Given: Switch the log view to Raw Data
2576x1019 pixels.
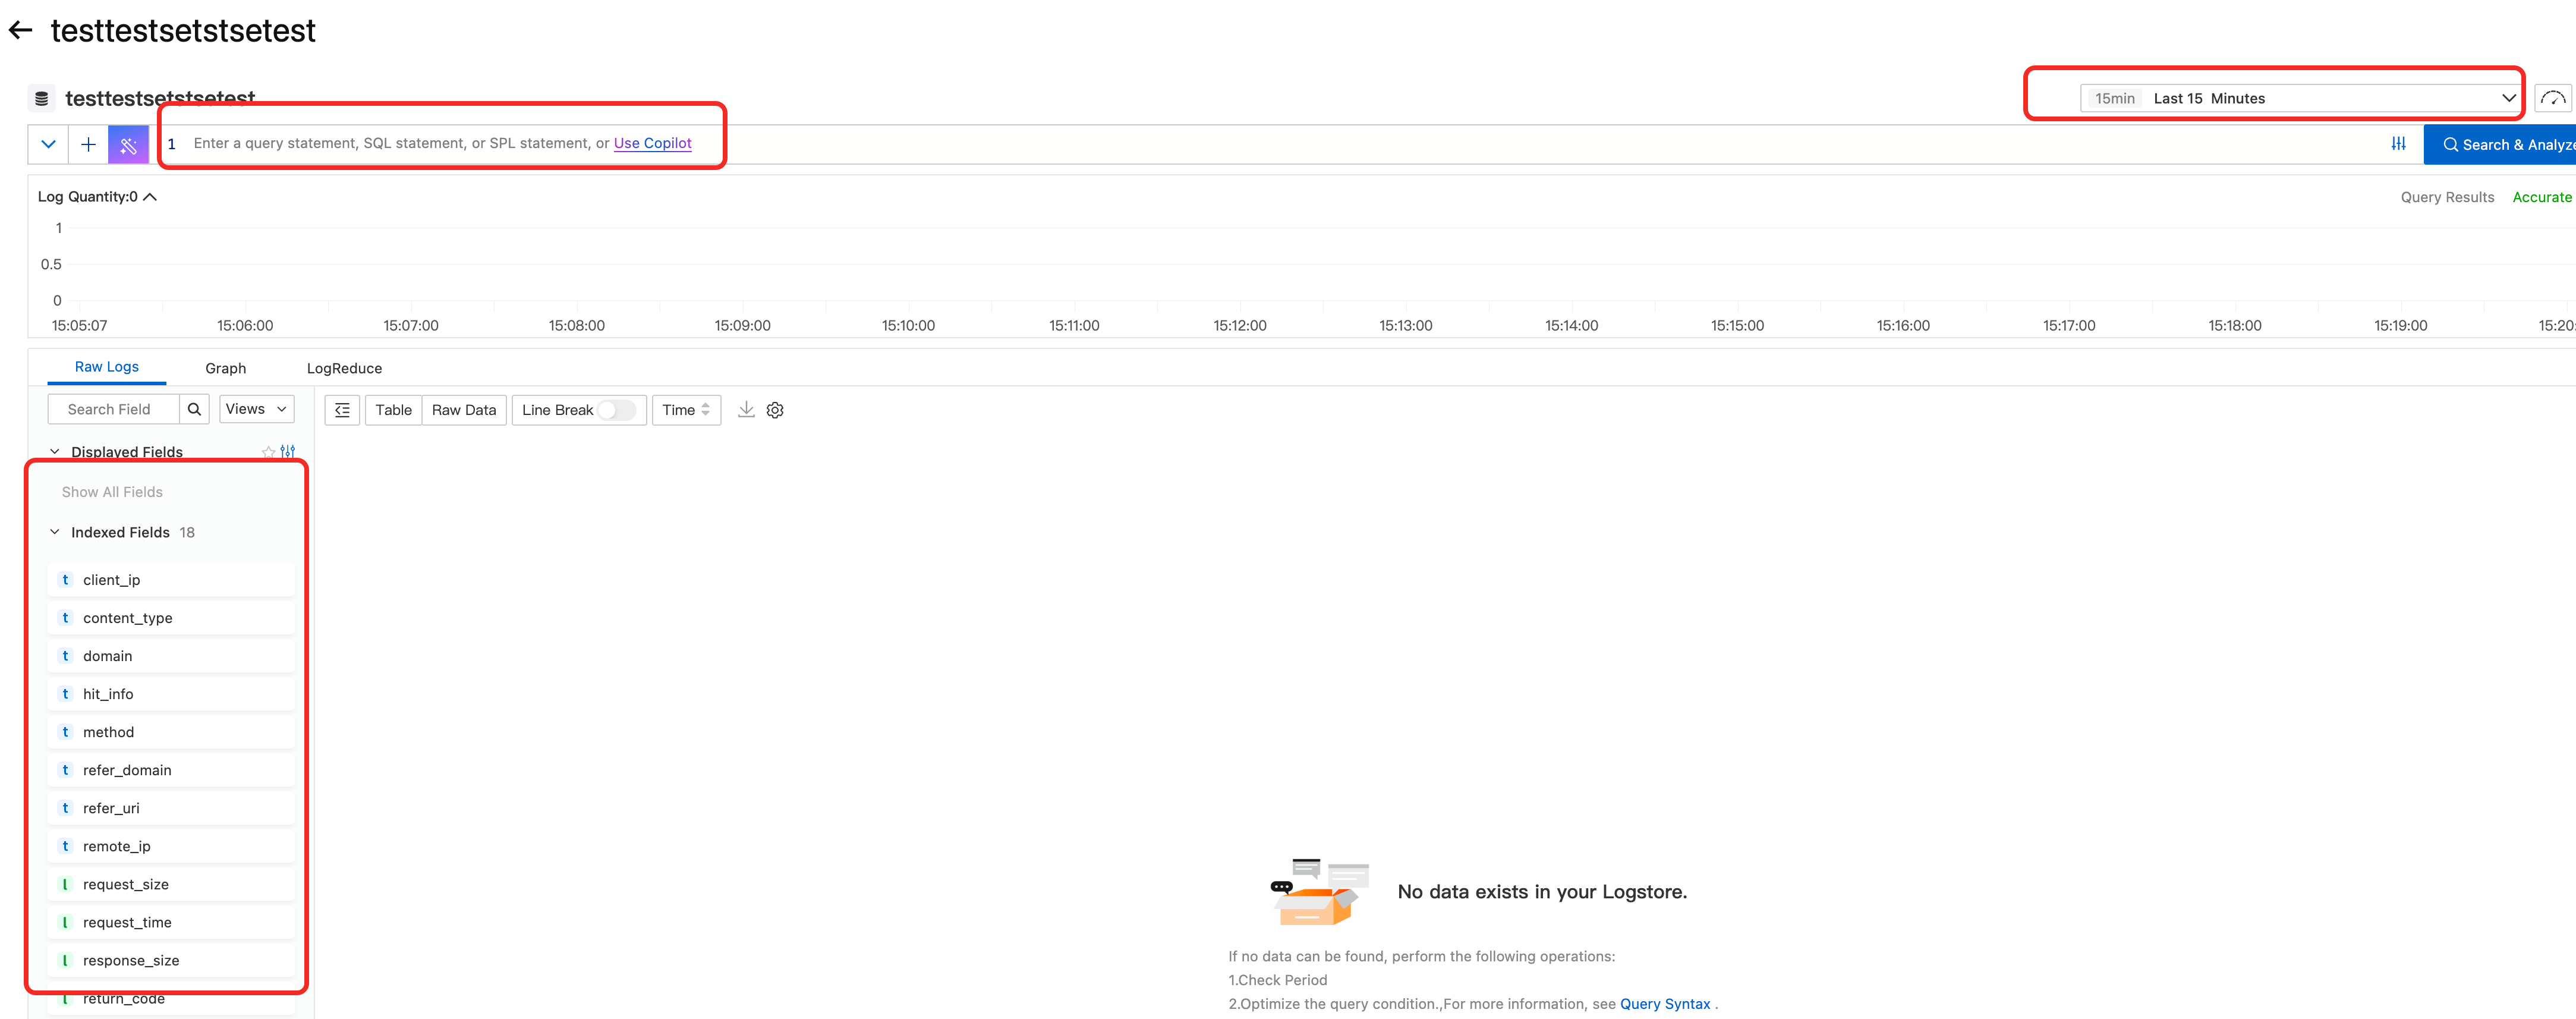Looking at the screenshot, I should (463, 410).
